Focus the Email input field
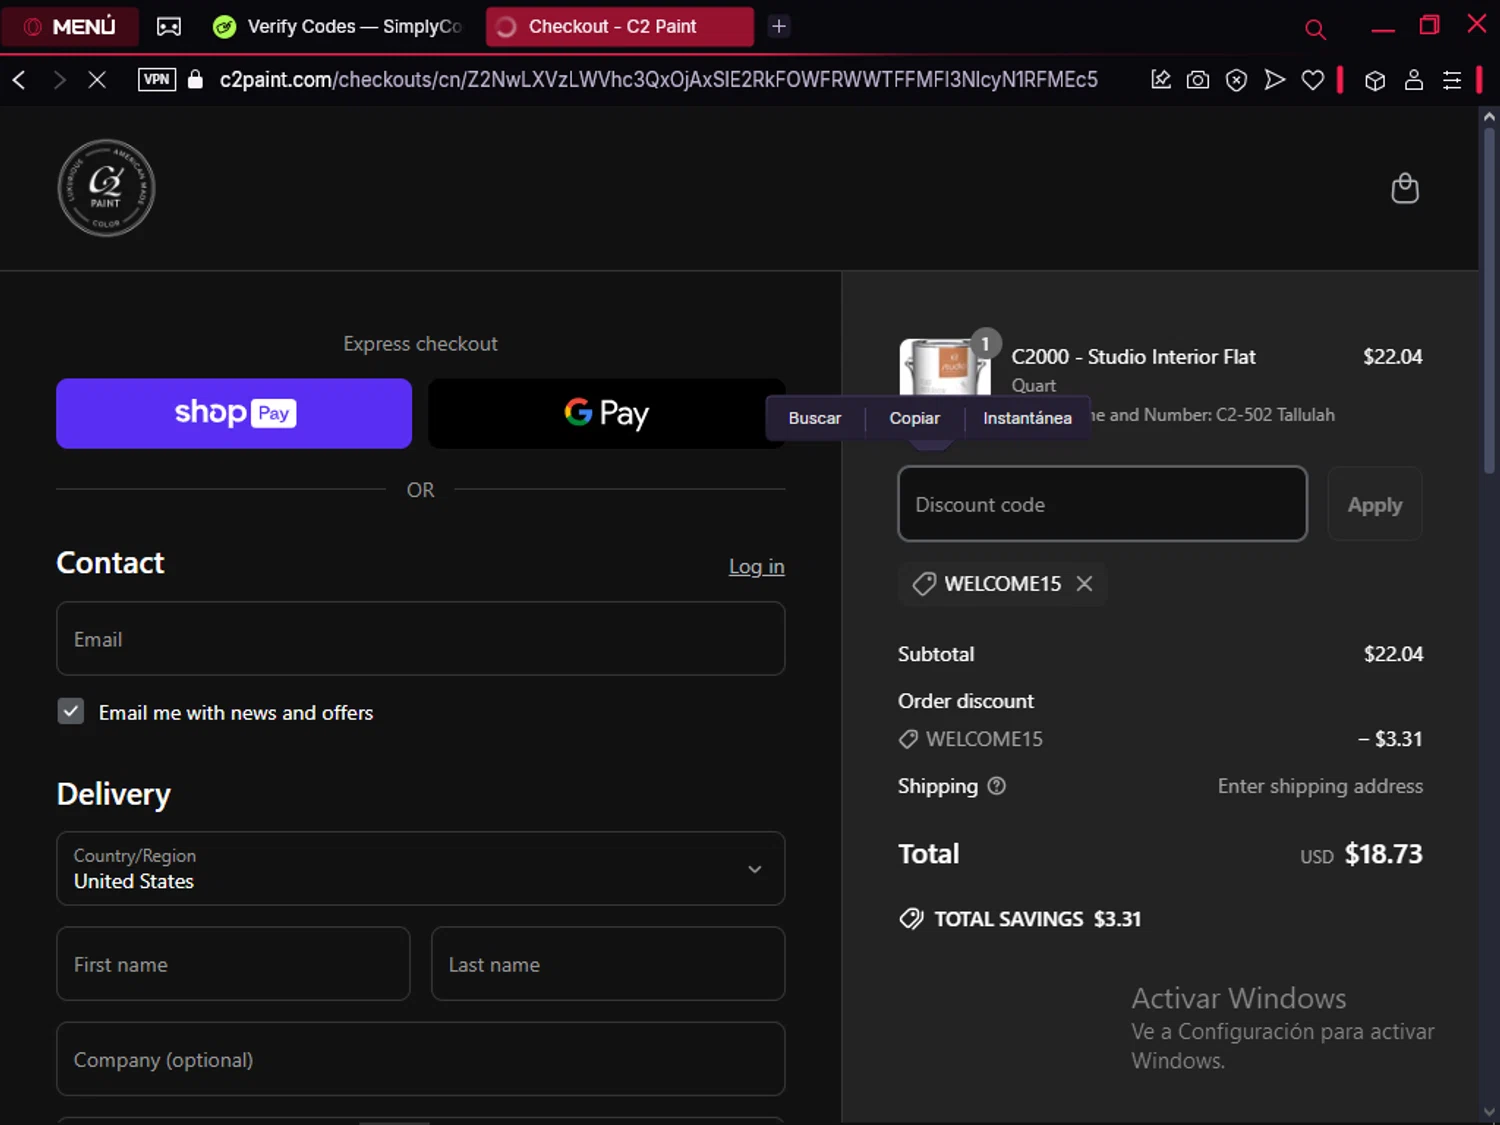The image size is (1500, 1125). [420, 639]
